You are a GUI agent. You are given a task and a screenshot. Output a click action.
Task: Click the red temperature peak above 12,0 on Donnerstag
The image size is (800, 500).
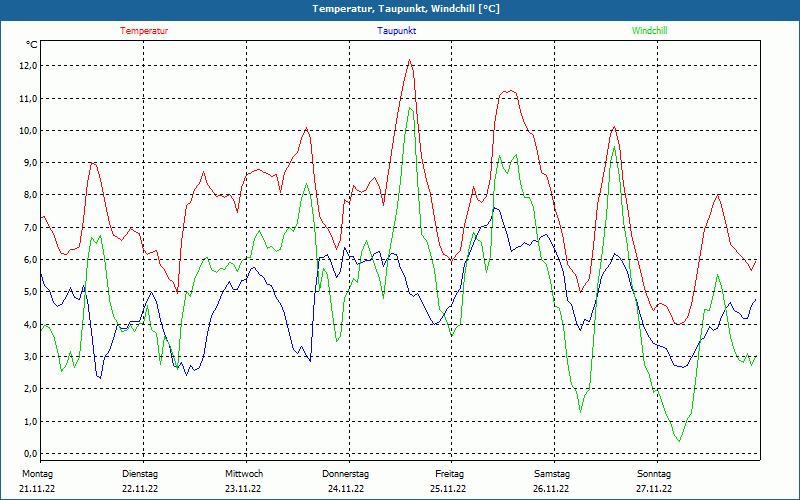(409, 60)
